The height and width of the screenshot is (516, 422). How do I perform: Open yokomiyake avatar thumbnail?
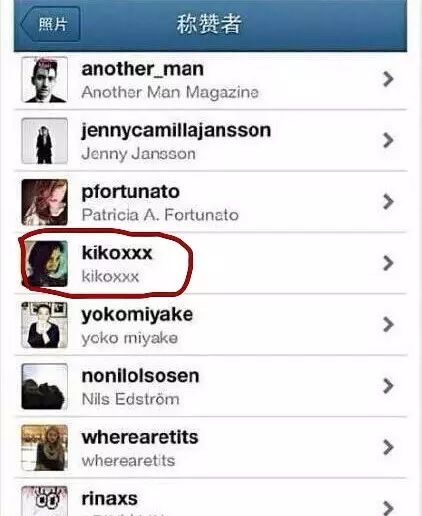point(45,325)
